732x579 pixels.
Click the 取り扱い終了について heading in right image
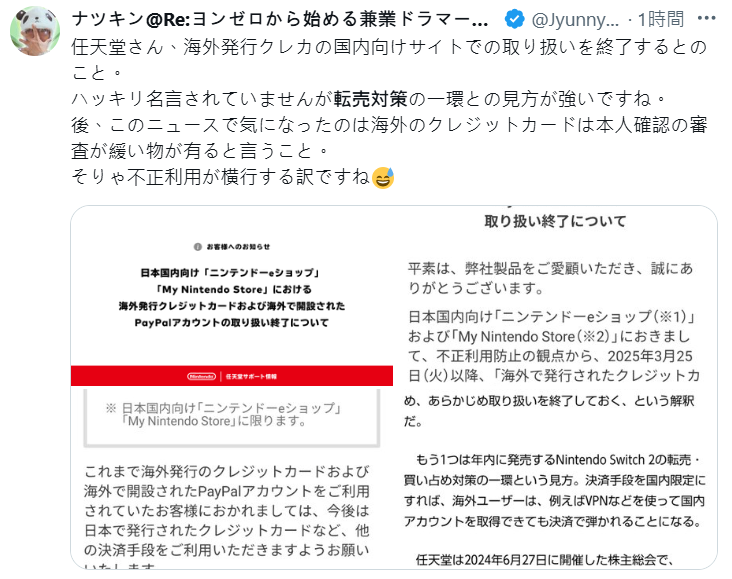pyautogui.click(x=555, y=221)
